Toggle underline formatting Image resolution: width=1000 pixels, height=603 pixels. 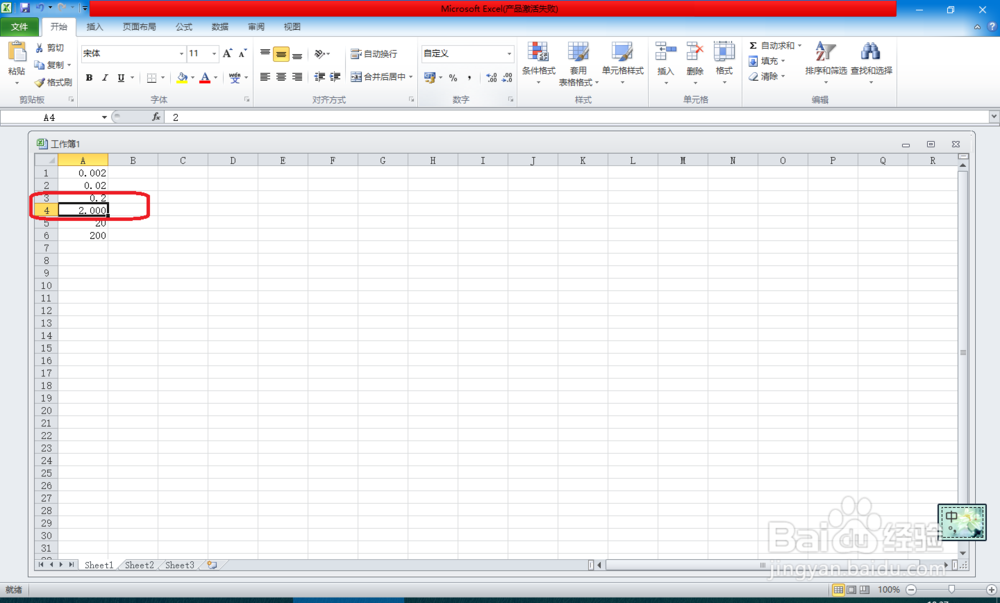click(x=121, y=78)
